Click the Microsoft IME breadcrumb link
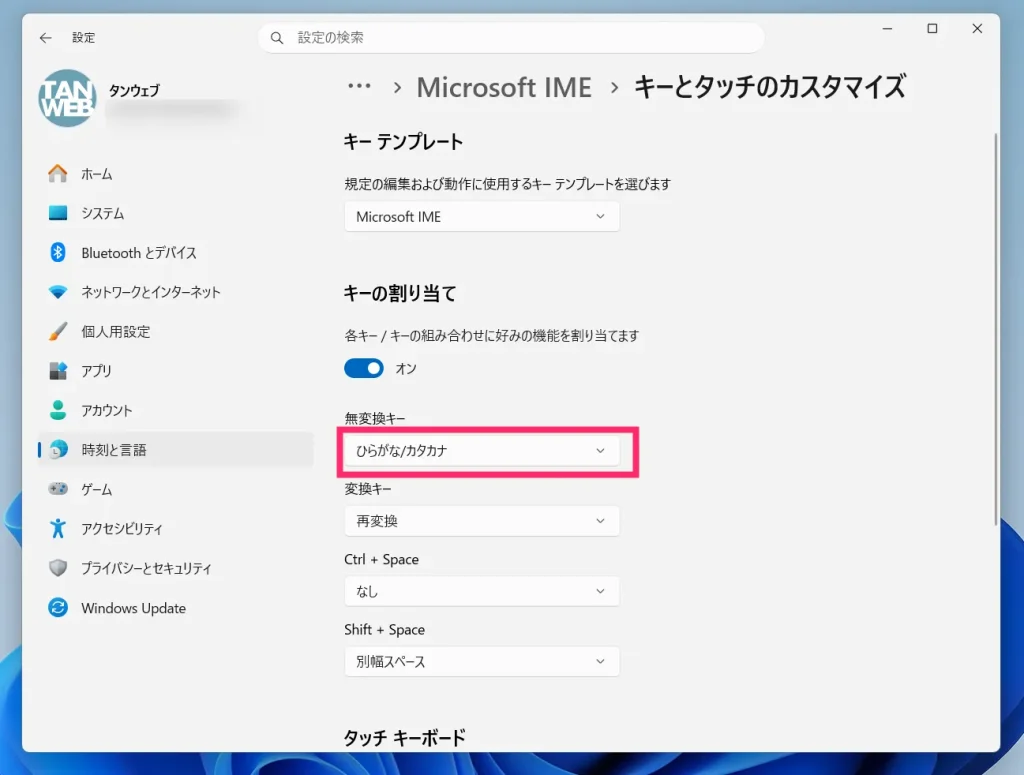This screenshot has height=775, width=1024. pyautogui.click(x=504, y=87)
